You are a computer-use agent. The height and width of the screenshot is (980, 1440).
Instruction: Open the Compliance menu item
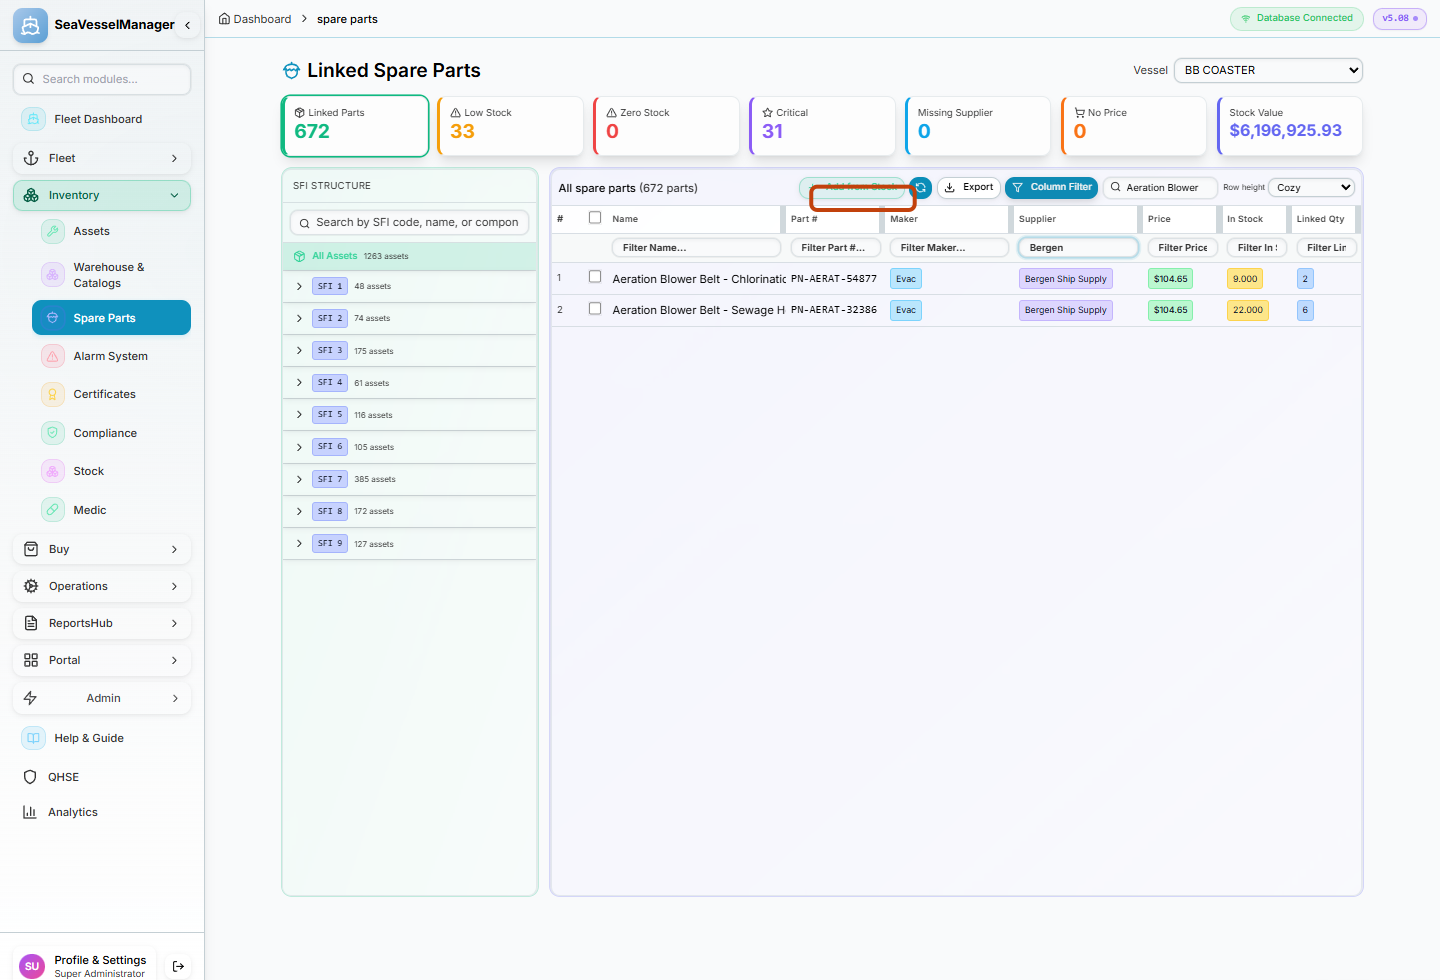point(111,433)
